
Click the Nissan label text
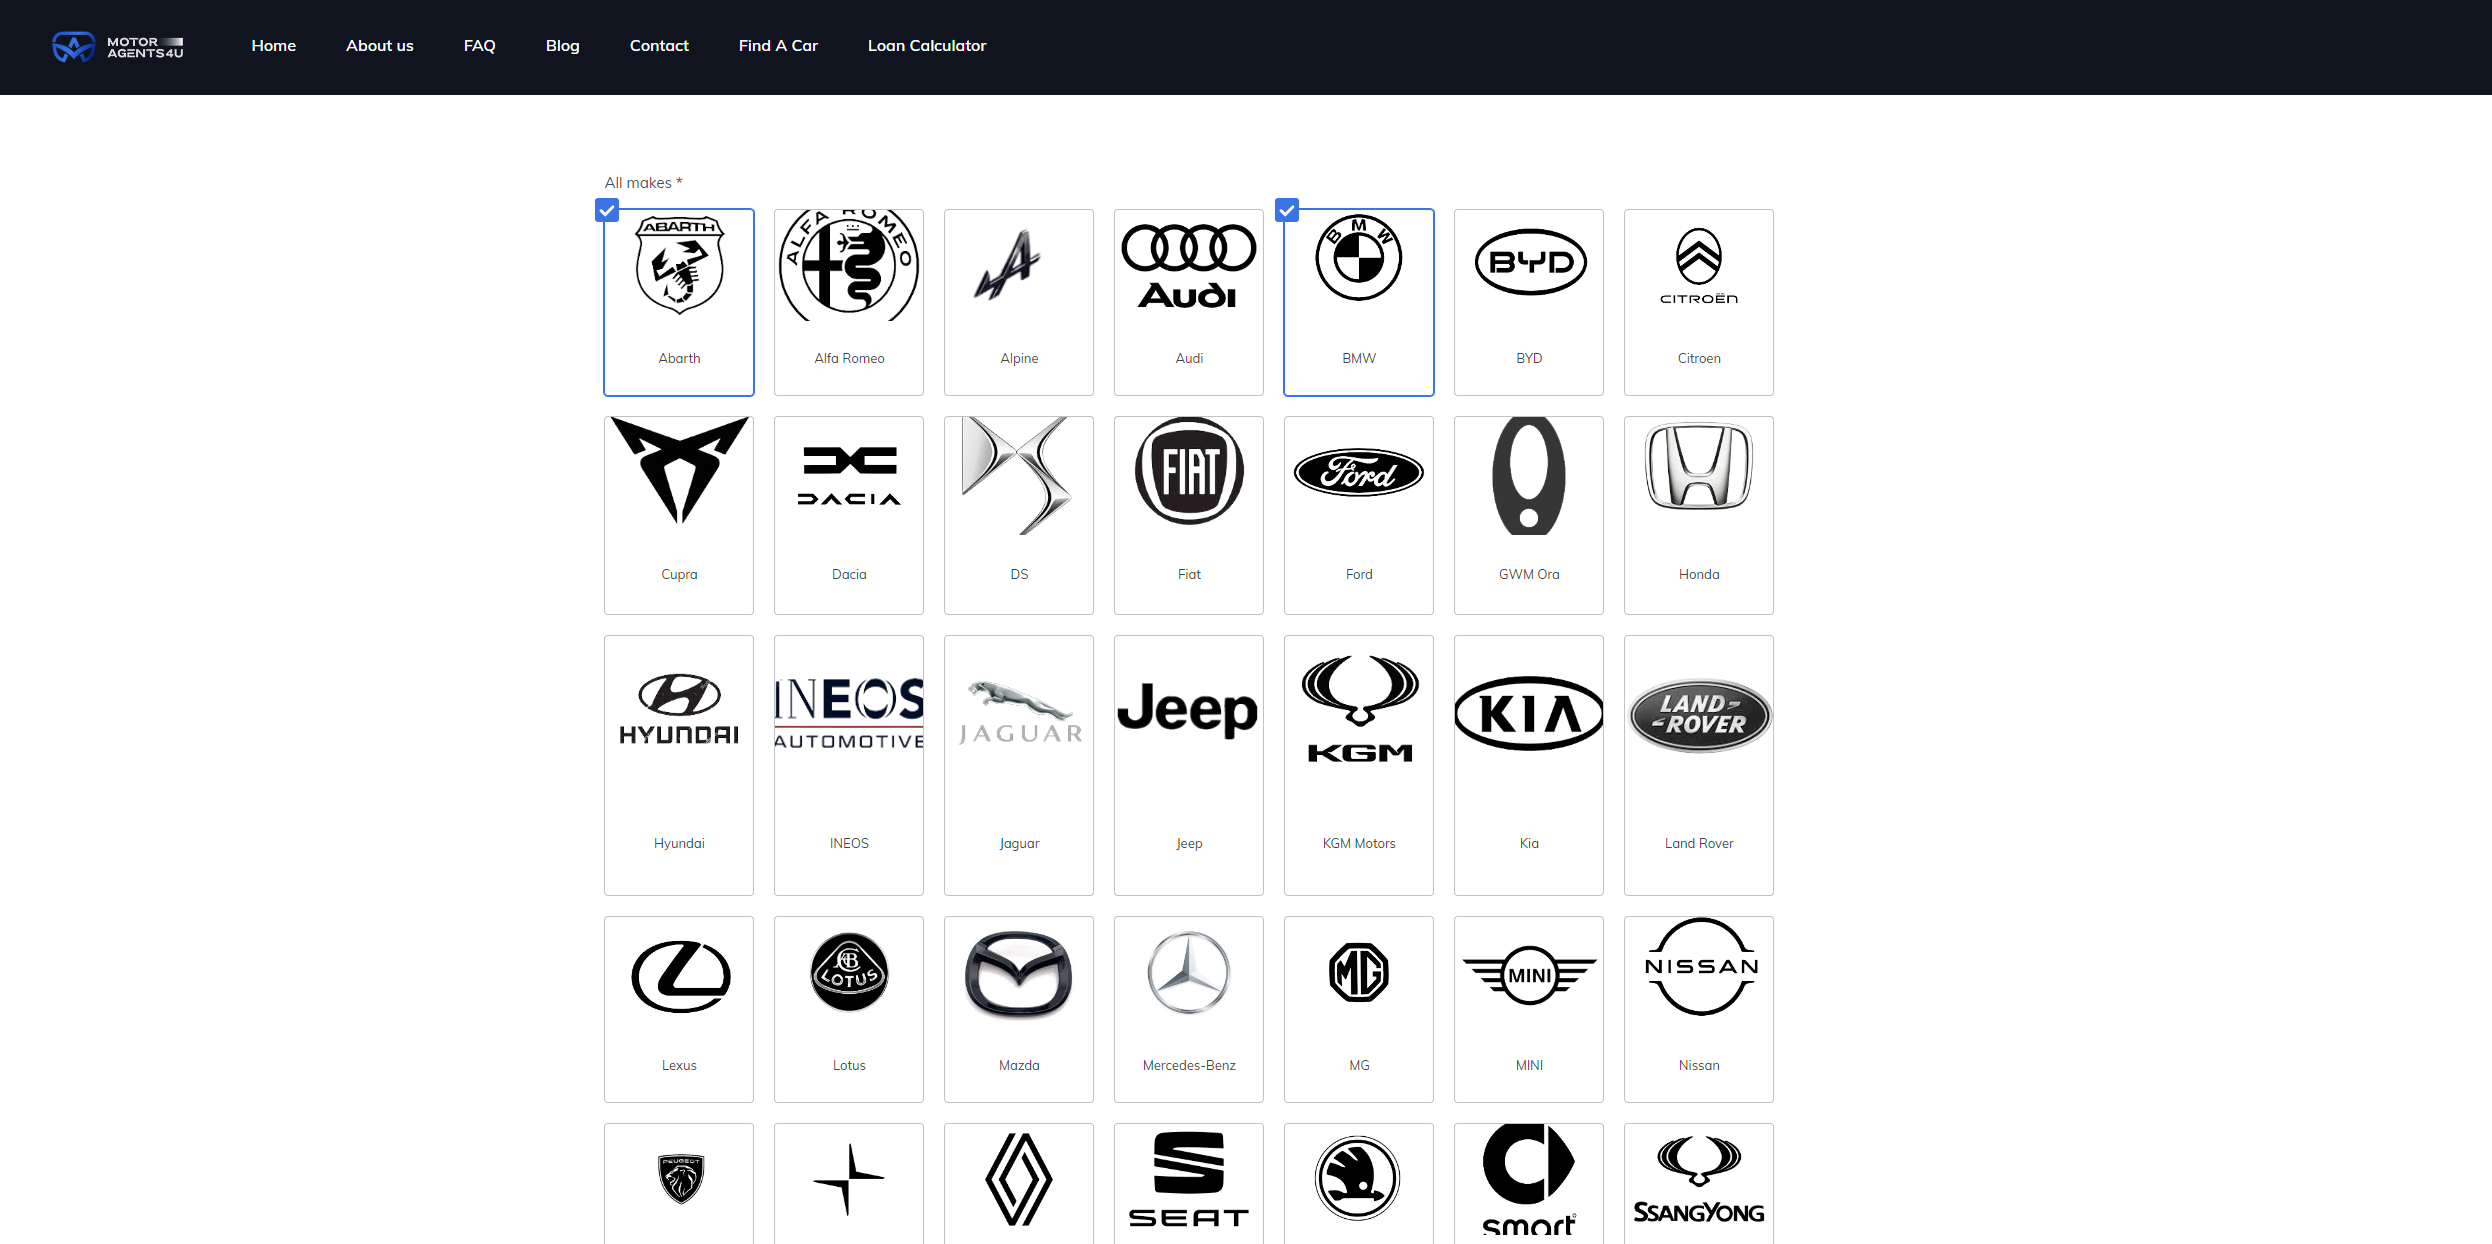1699,1065
